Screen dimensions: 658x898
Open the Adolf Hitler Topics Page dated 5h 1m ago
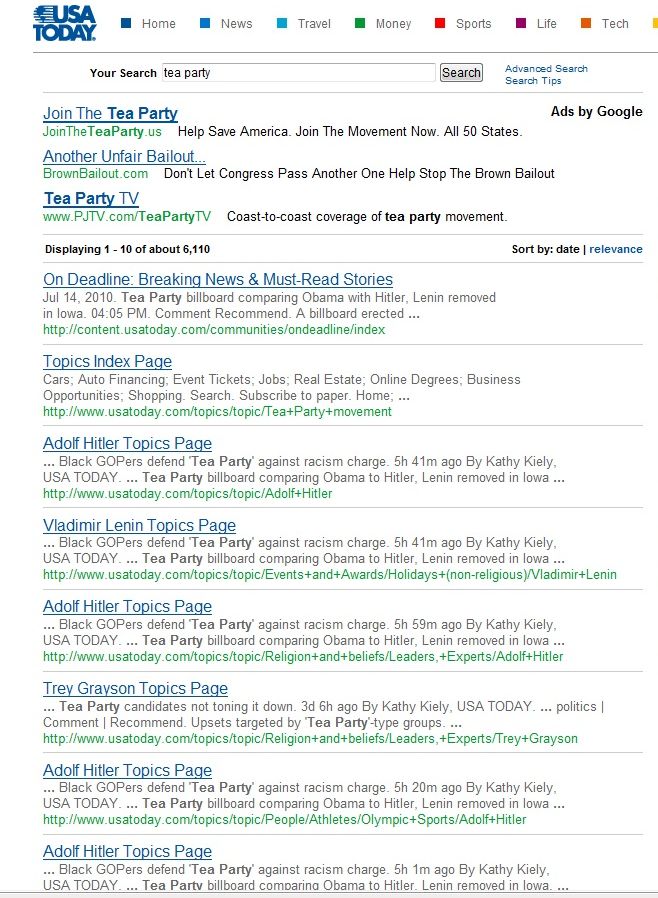pyautogui.click(x=128, y=852)
